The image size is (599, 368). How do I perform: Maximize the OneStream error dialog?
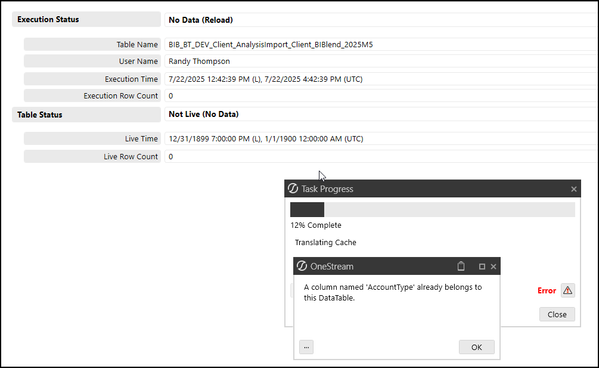pyautogui.click(x=482, y=266)
